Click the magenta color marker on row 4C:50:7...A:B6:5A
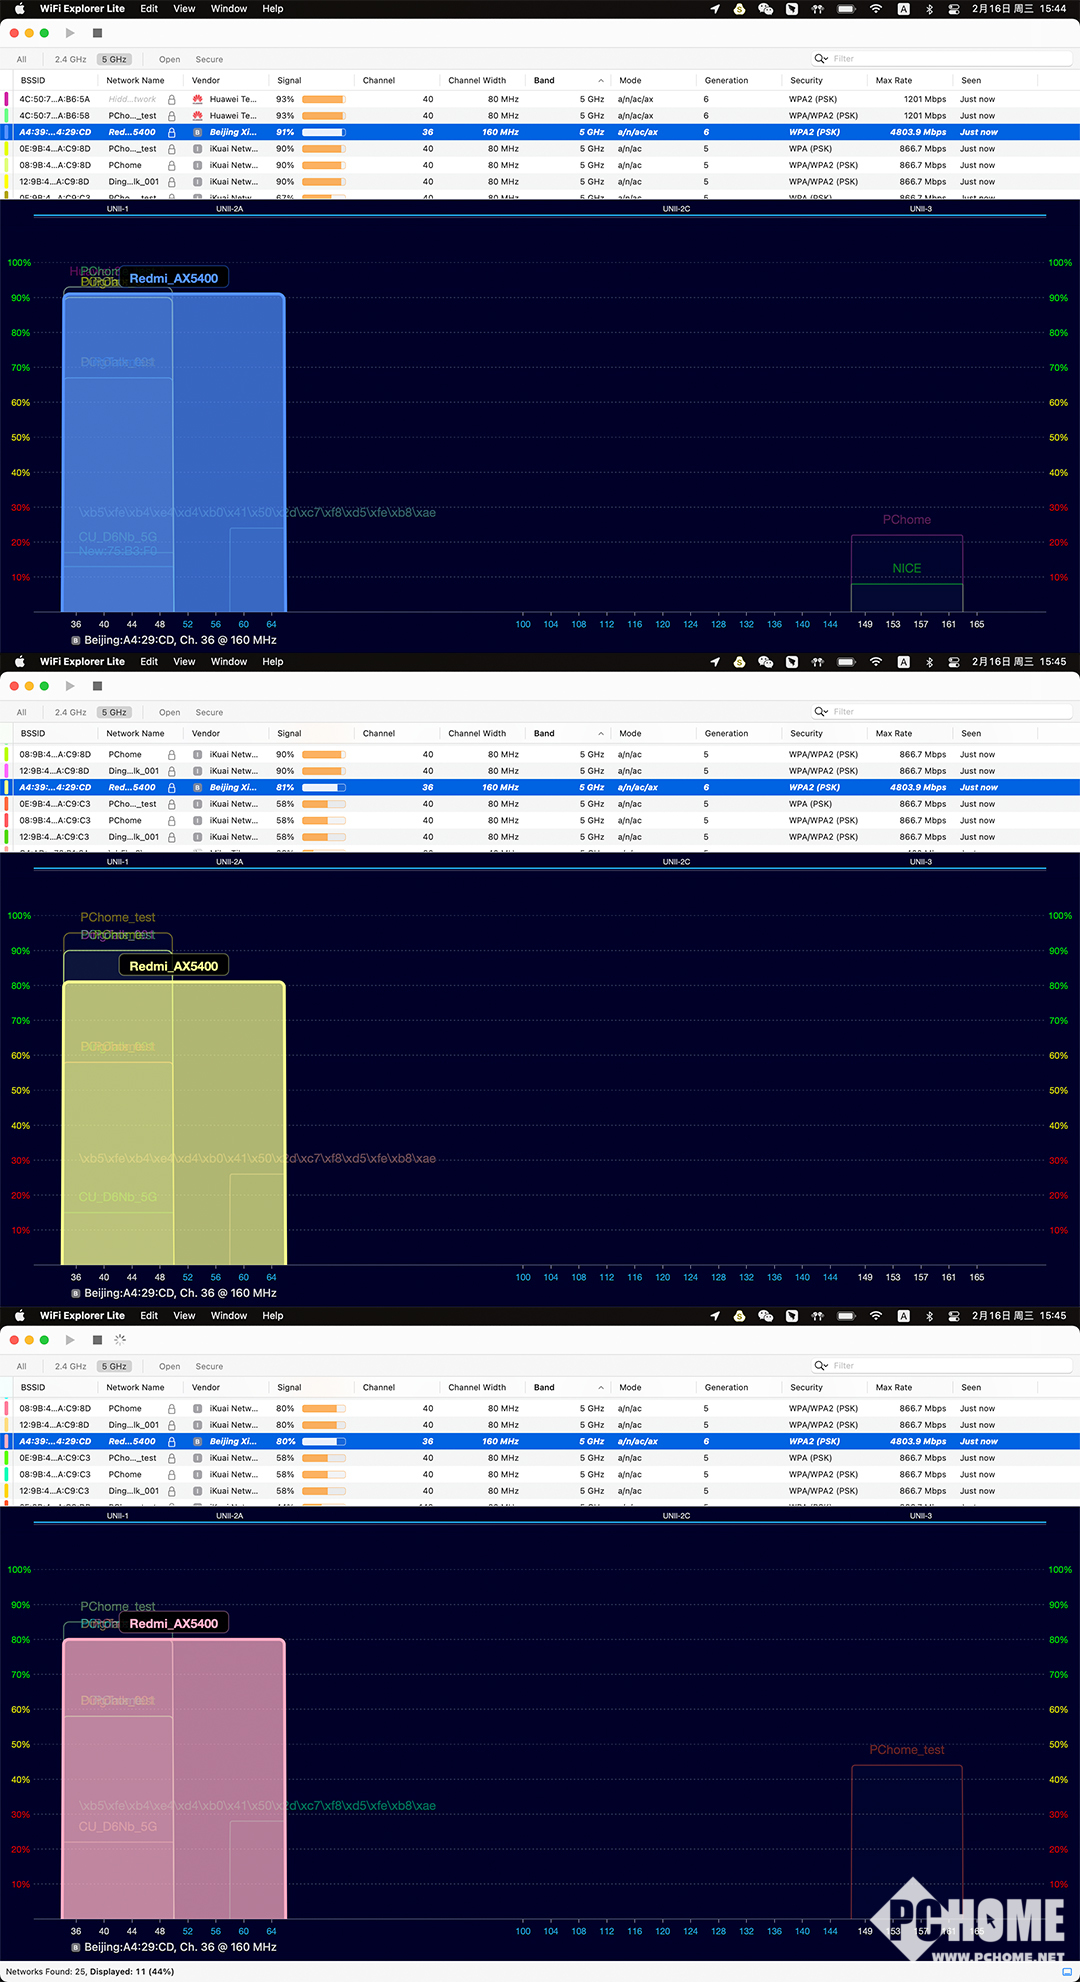 (x=7, y=99)
